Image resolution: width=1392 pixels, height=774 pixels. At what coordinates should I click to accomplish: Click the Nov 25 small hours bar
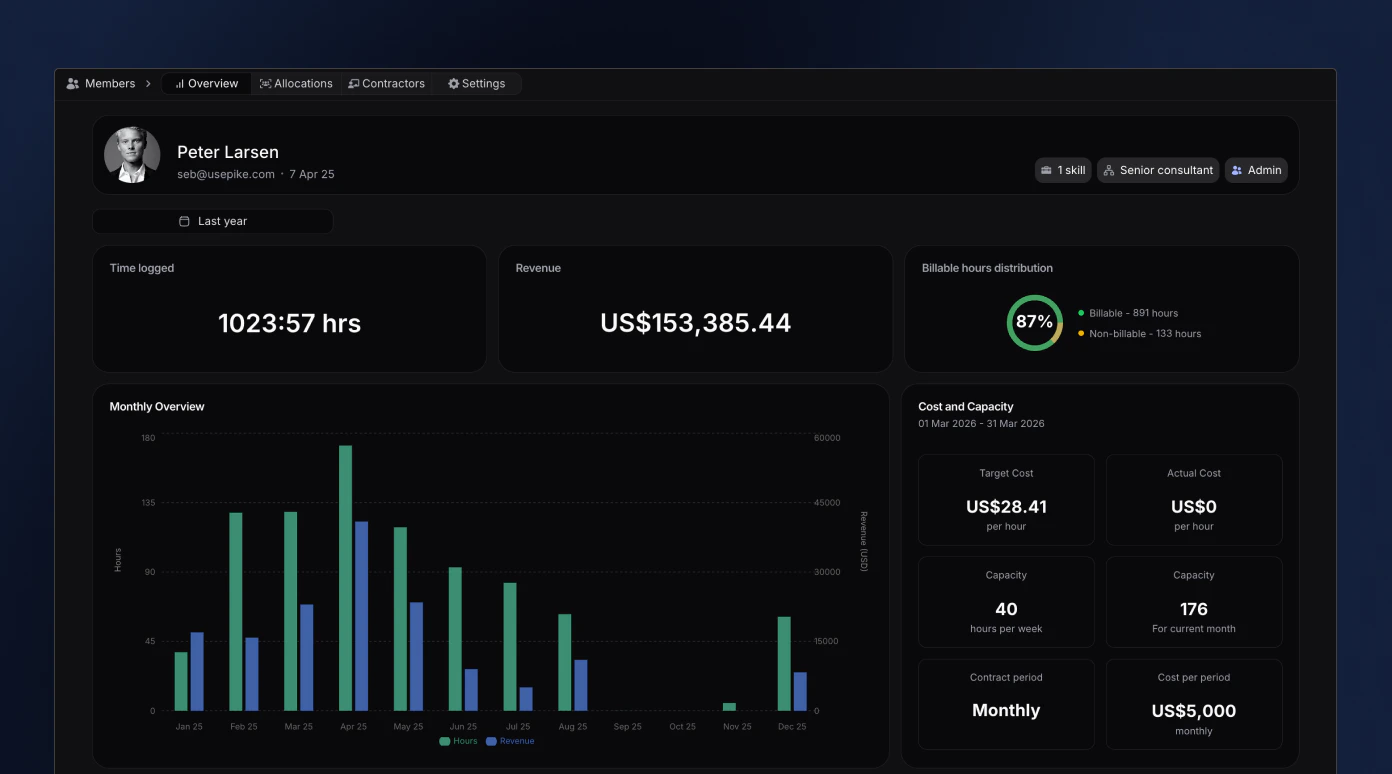pyautogui.click(x=730, y=707)
